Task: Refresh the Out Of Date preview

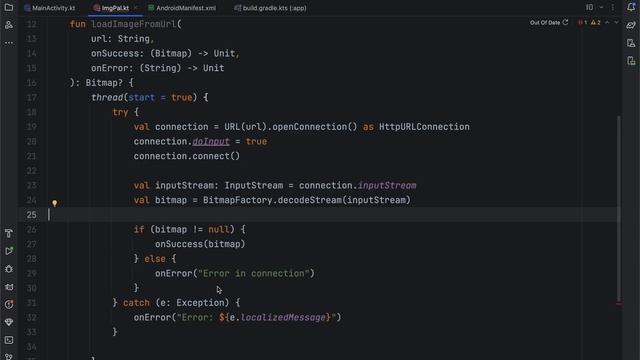Action: point(565,22)
